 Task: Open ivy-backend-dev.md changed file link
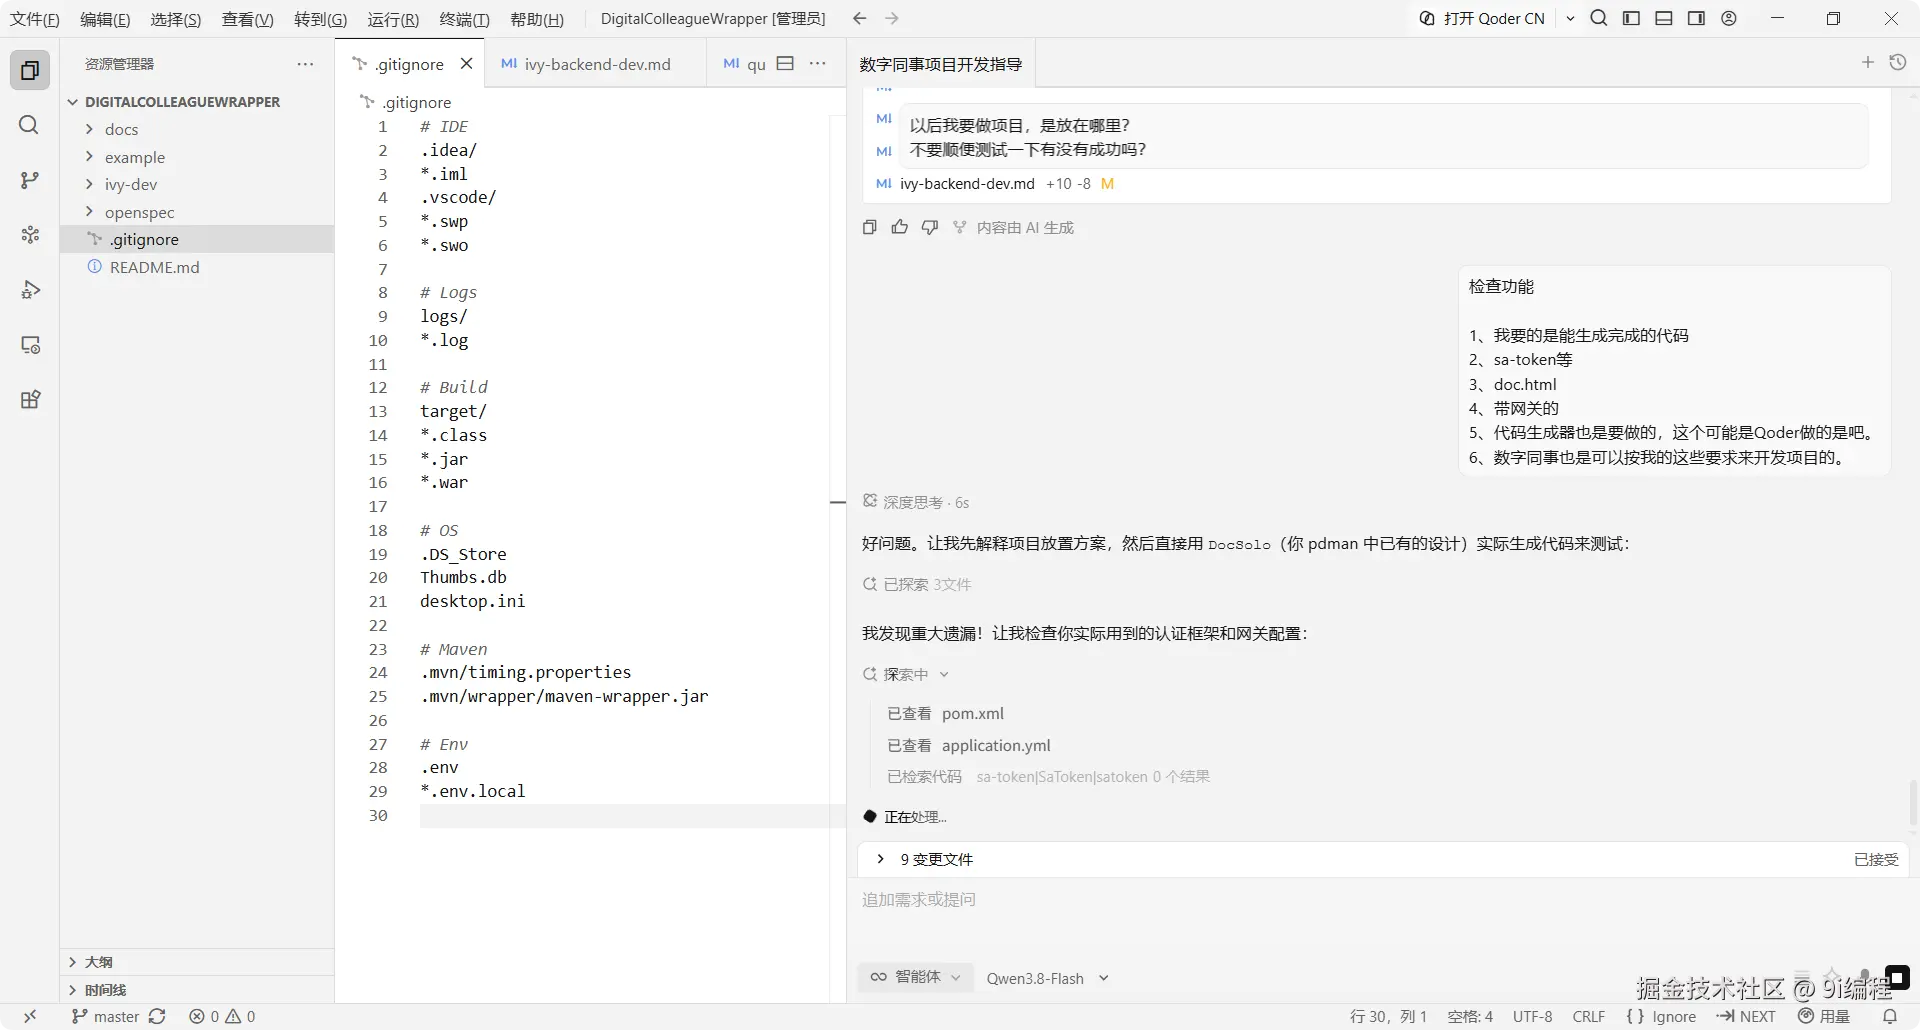point(967,184)
